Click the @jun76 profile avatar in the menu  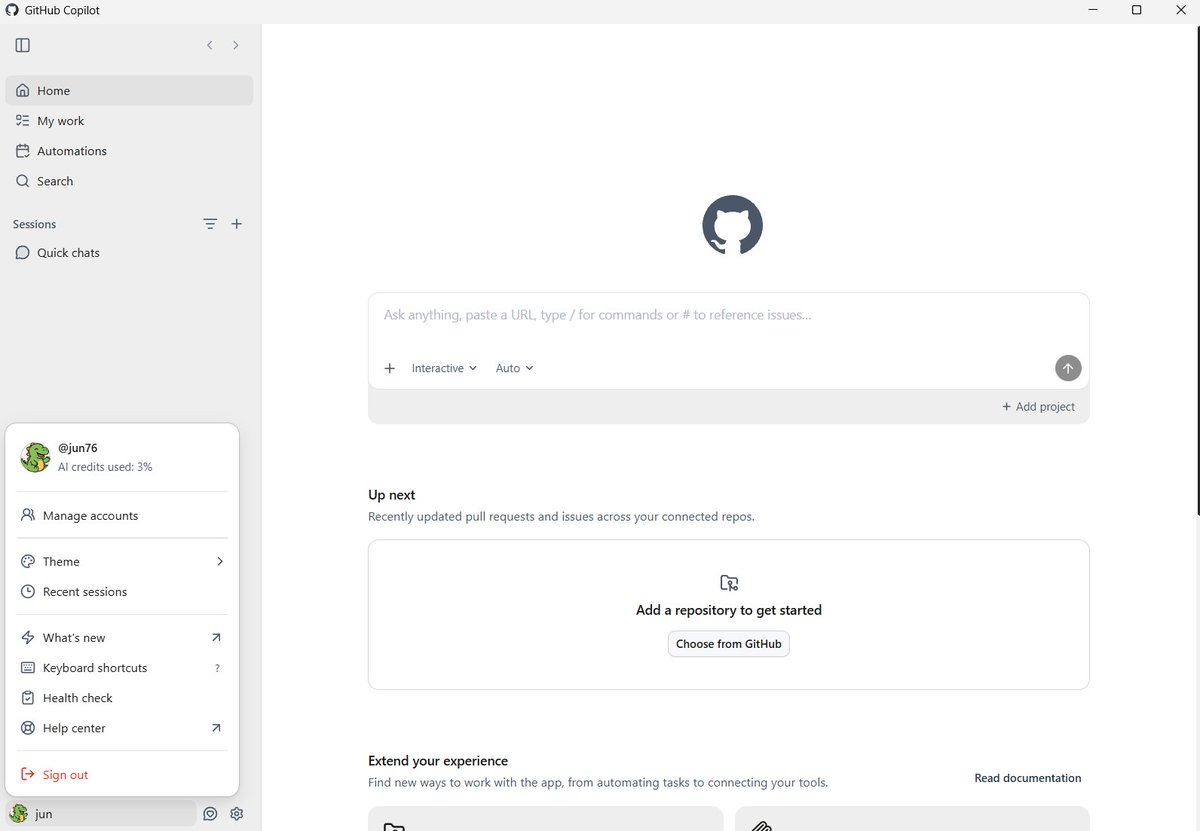35,457
